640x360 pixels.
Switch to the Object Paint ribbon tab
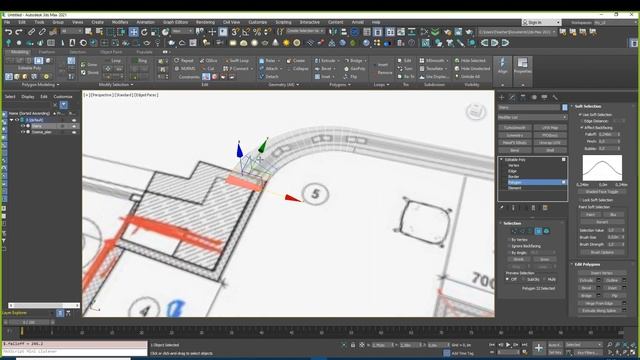(111, 52)
